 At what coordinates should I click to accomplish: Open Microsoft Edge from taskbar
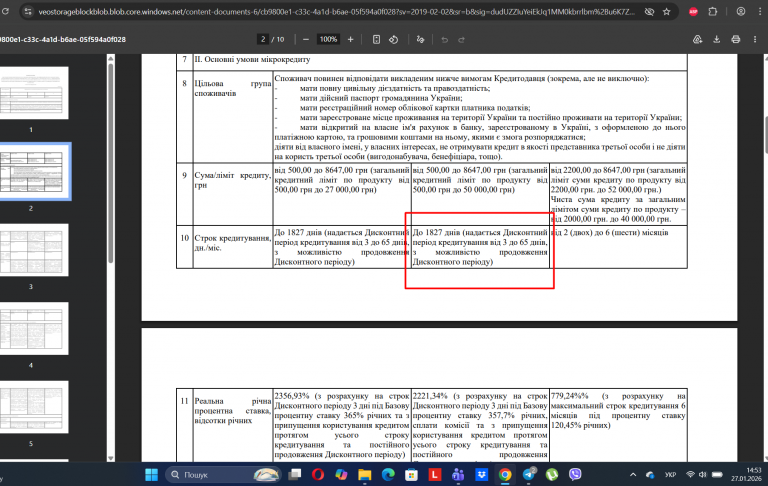coord(388,474)
